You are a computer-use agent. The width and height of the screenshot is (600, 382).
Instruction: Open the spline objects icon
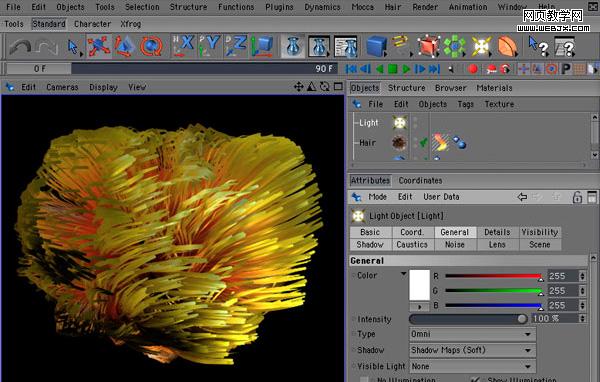coord(401,46)
